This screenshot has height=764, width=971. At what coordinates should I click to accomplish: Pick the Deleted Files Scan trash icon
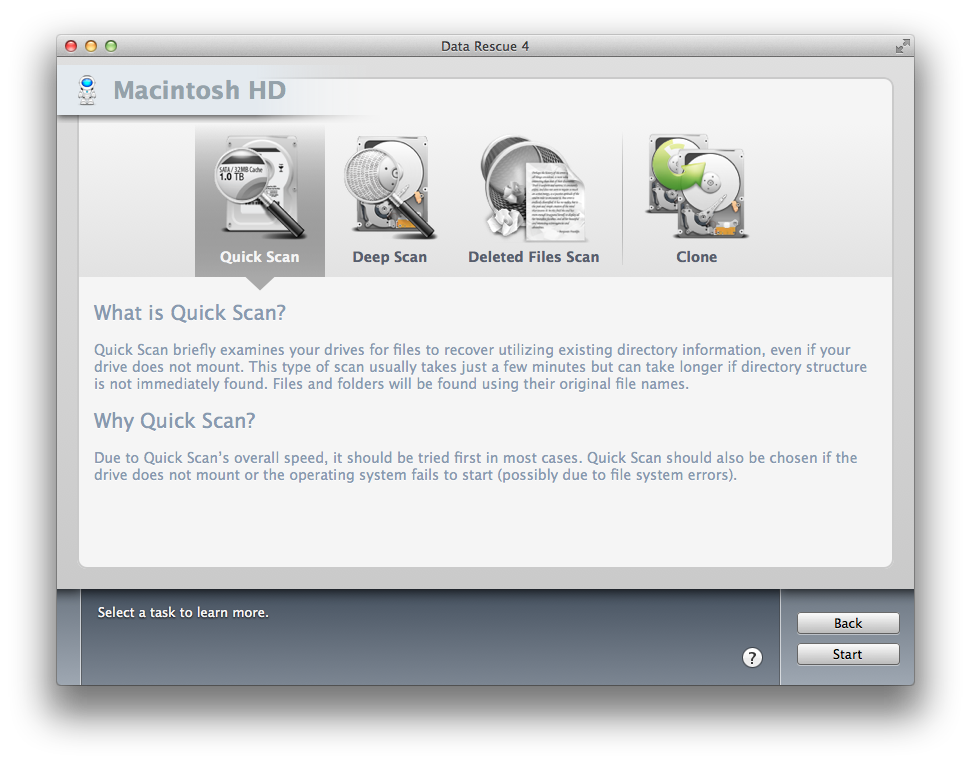[x=533, y=188]
